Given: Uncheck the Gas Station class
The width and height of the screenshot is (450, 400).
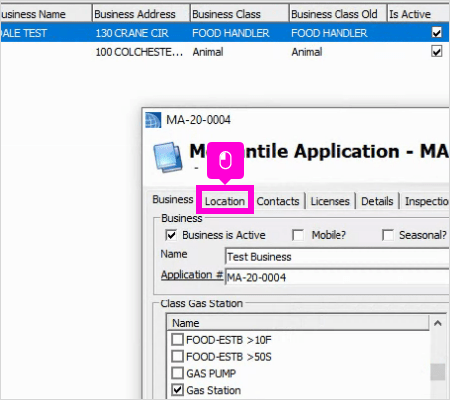Looking at the screenshot, I should point(177,390).
